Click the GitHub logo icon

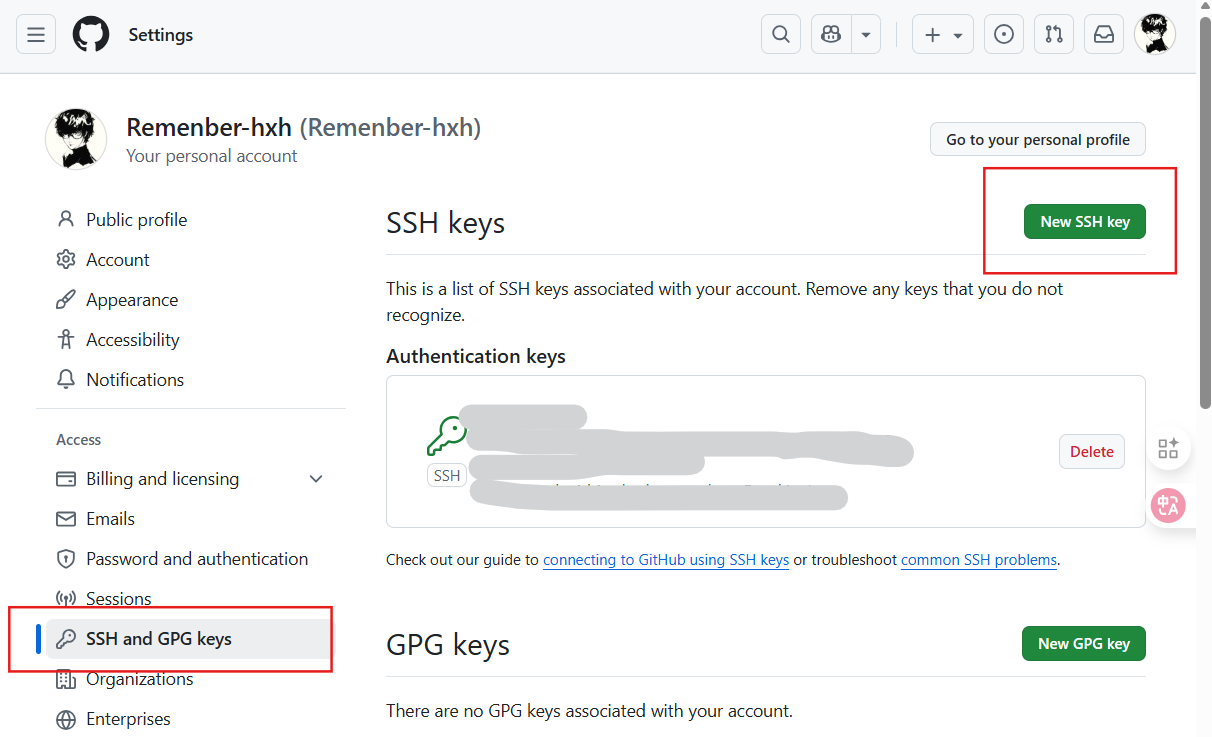90,34
